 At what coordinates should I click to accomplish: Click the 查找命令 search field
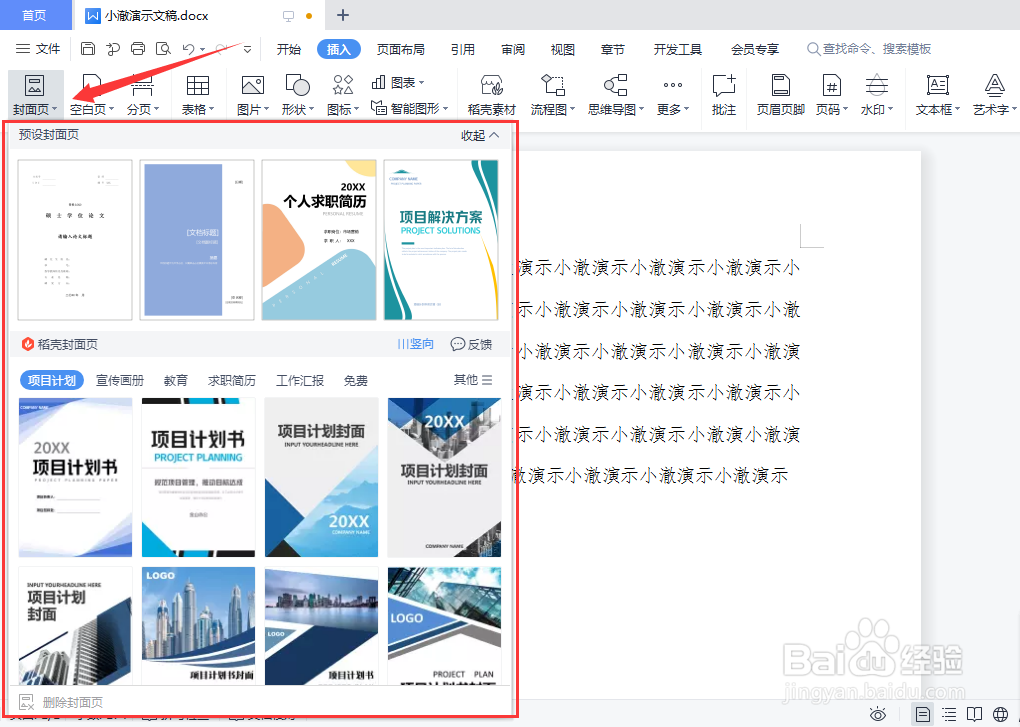868,49
